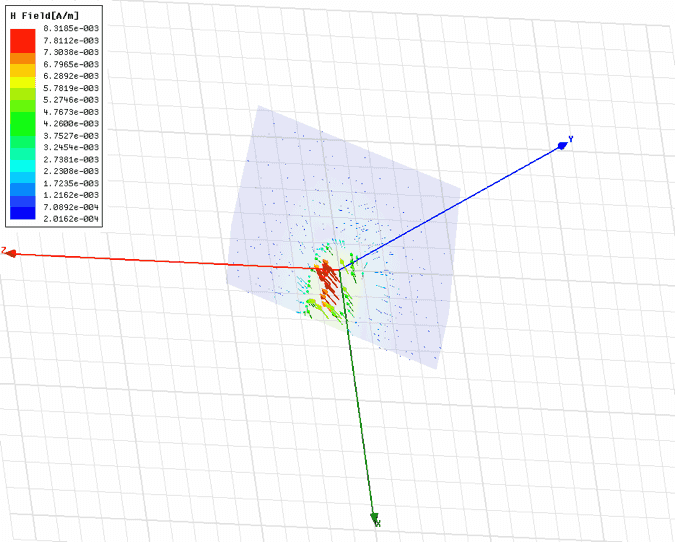
Task: Click legend value 6.7965e-003
Action: tap(71, 64)
